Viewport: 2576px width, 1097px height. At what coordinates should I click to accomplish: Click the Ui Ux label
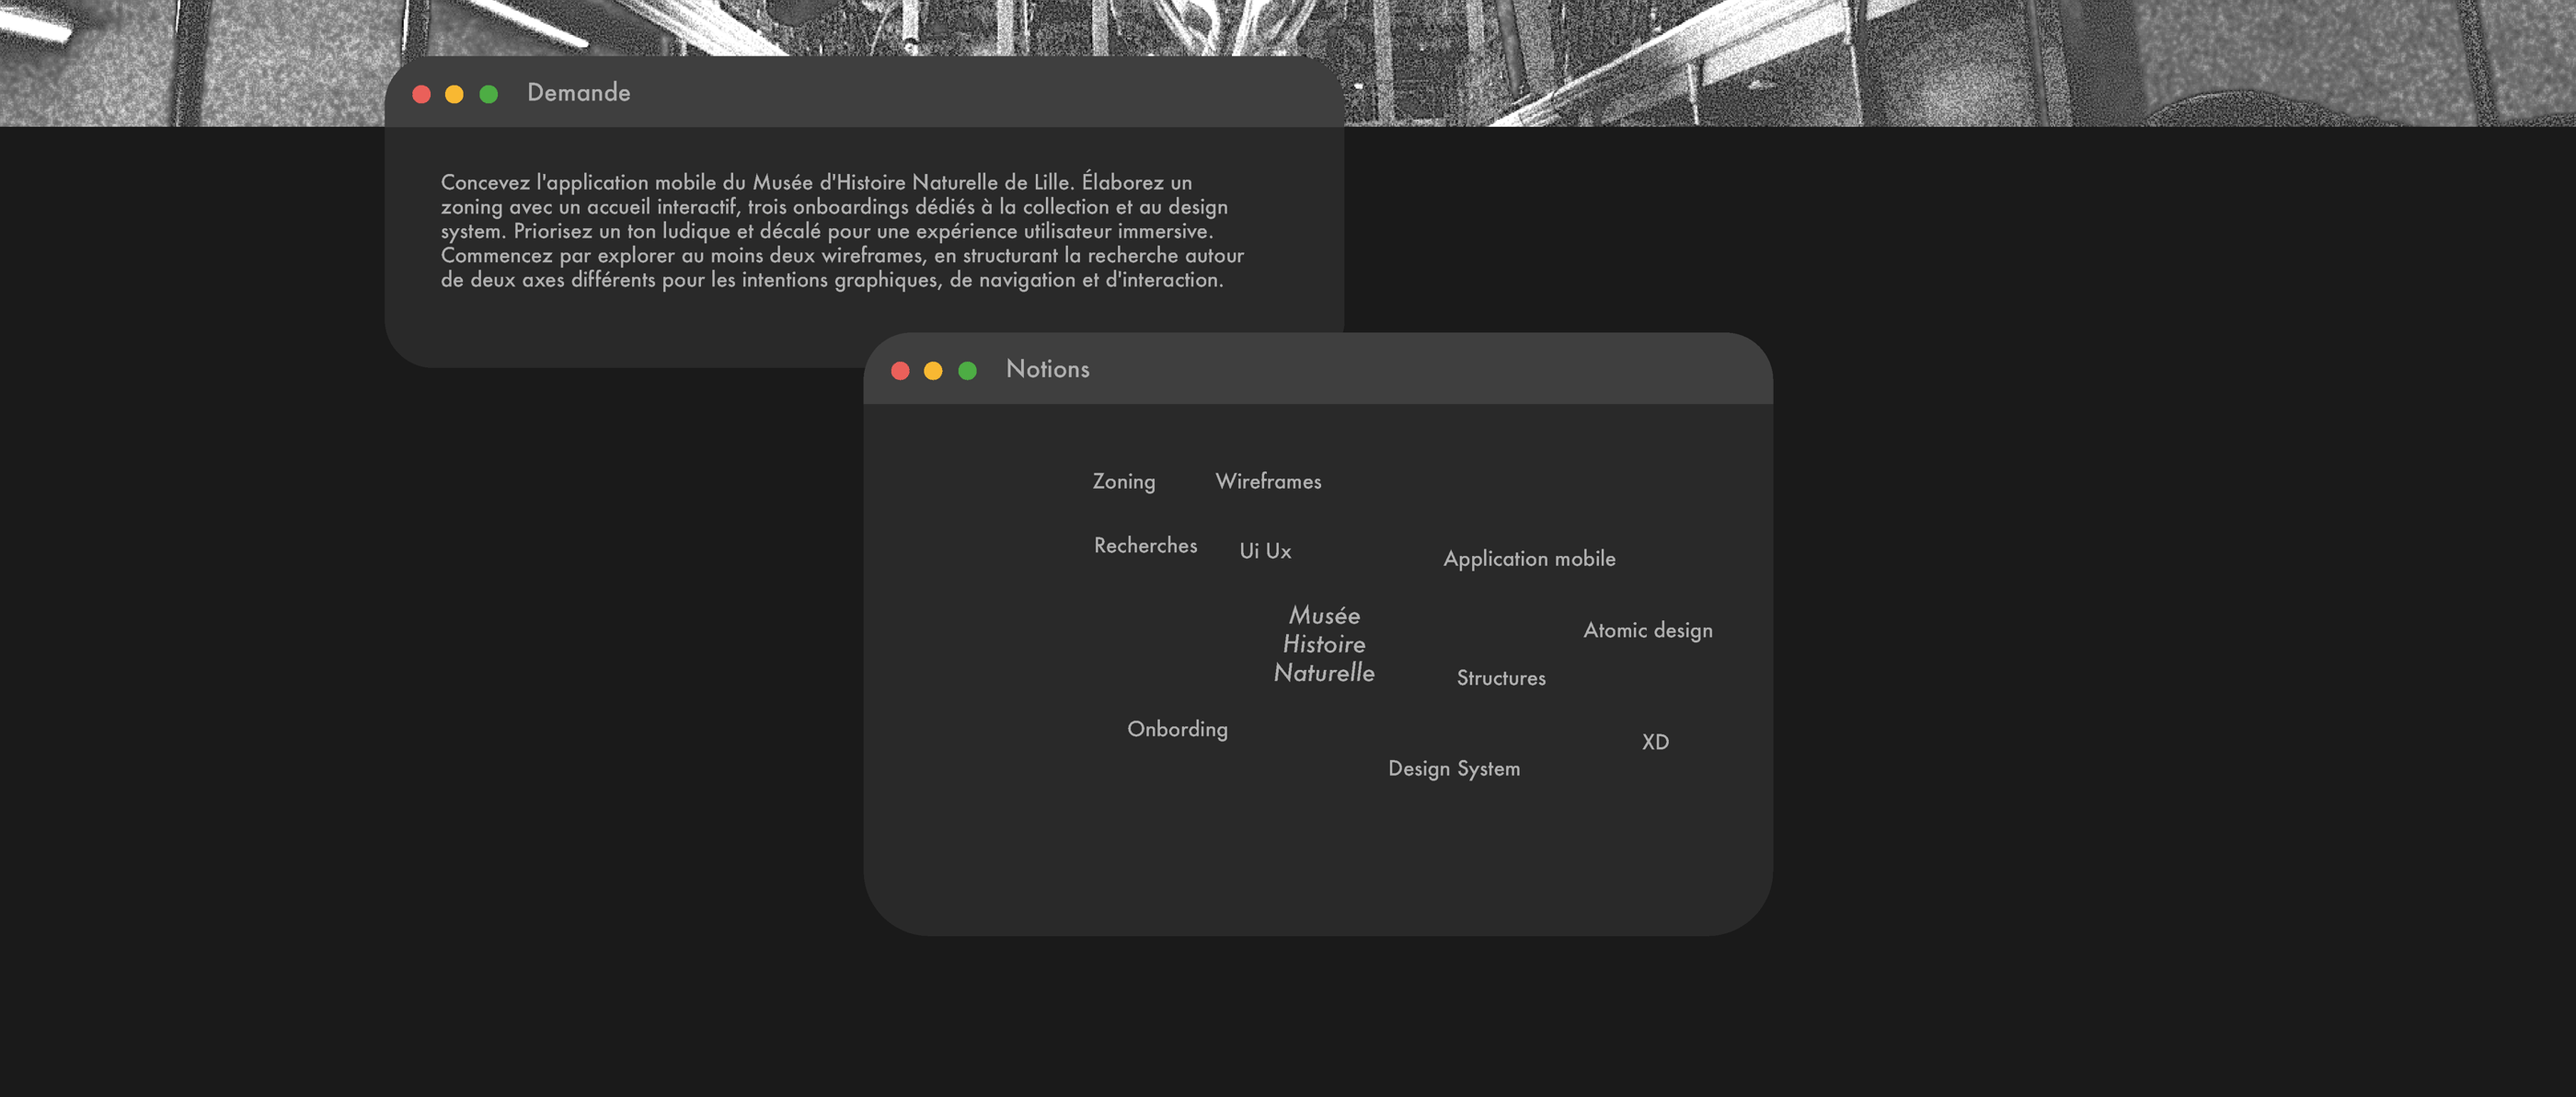coord(1265,551)
